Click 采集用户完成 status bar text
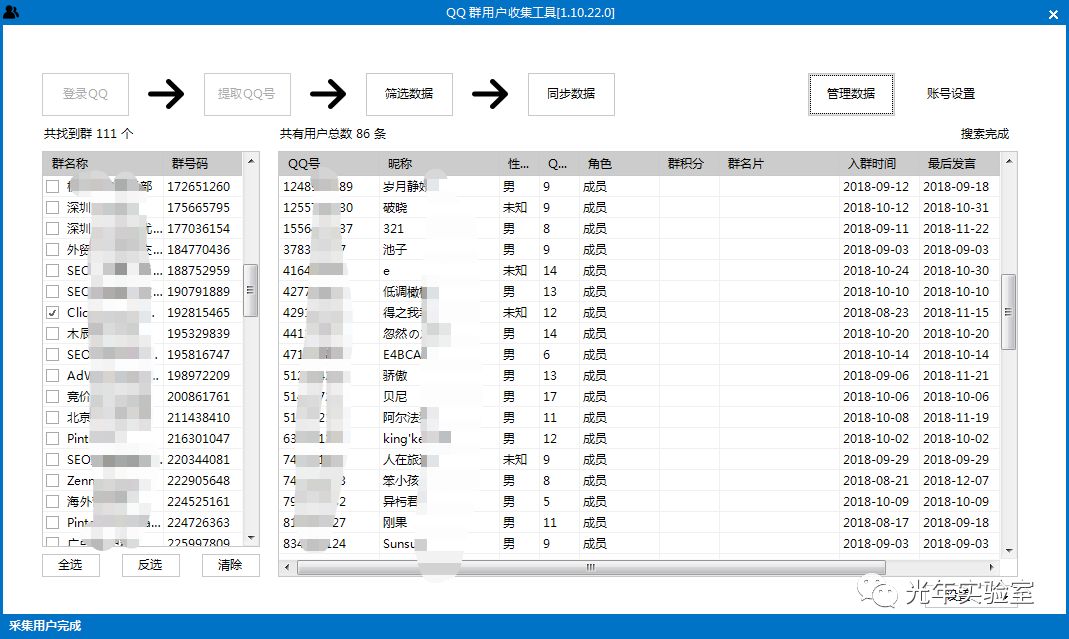This screenshot has height=639, width=1069. [x=45, y=625]
